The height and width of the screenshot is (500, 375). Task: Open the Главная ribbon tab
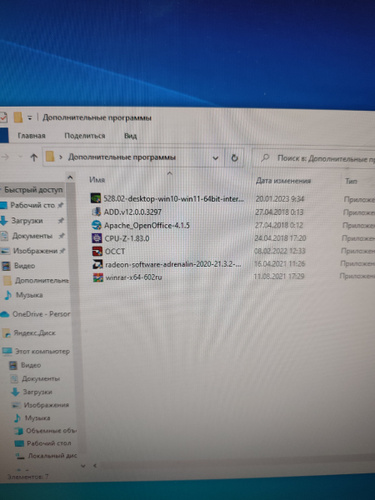pyautogui.click(x=31, y=136)
